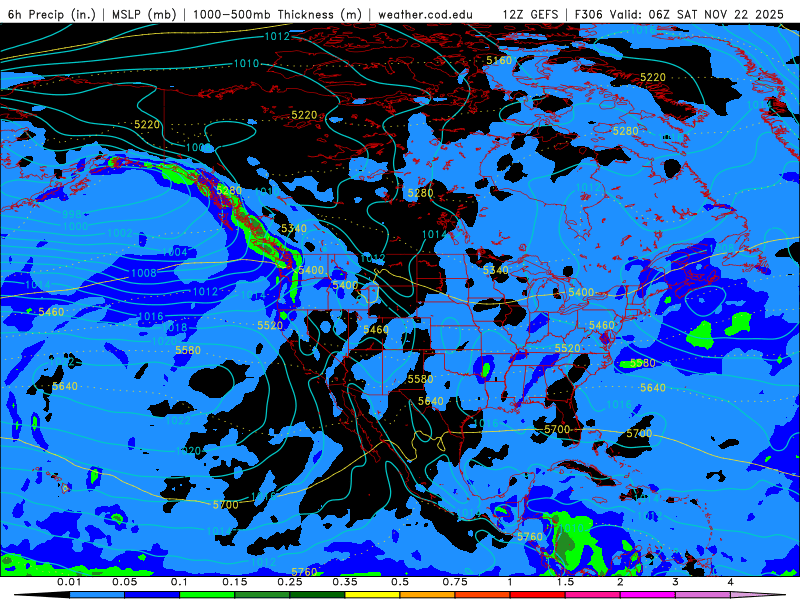Pick the yellow 0.35–0.5 legend swatch
800x600 pixels.
[x=372, y=595]
